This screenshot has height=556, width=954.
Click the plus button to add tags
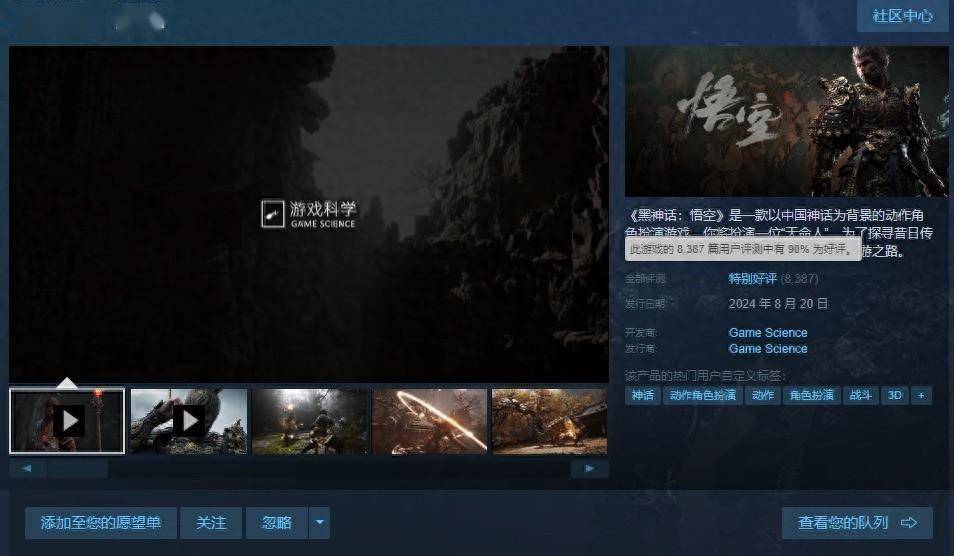click(921, 395)
